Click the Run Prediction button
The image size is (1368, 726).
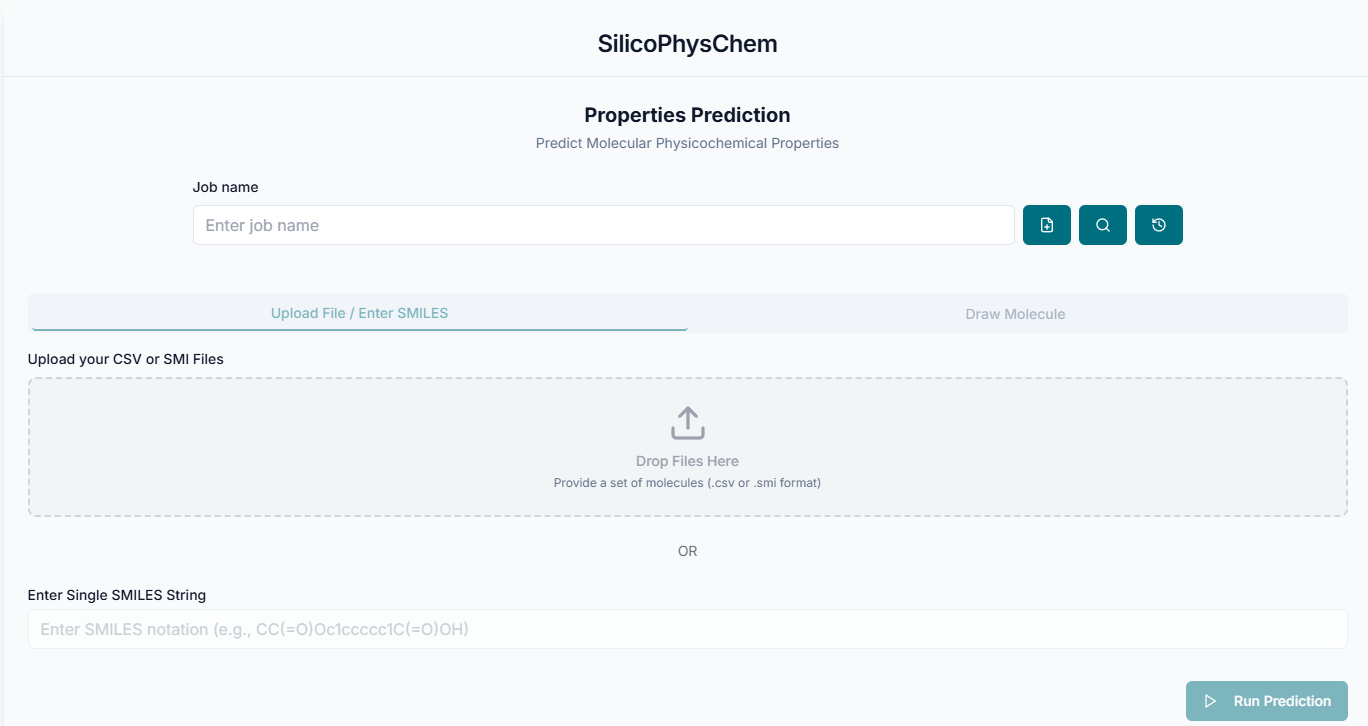tap(1266, 700)
